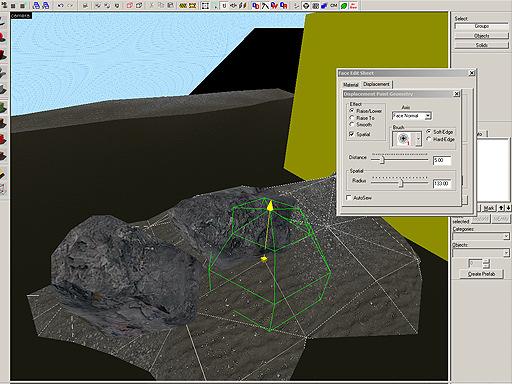Screen dimensions: 512x384
Task: Click the Solids select button
Action: [x=482, y=45]
